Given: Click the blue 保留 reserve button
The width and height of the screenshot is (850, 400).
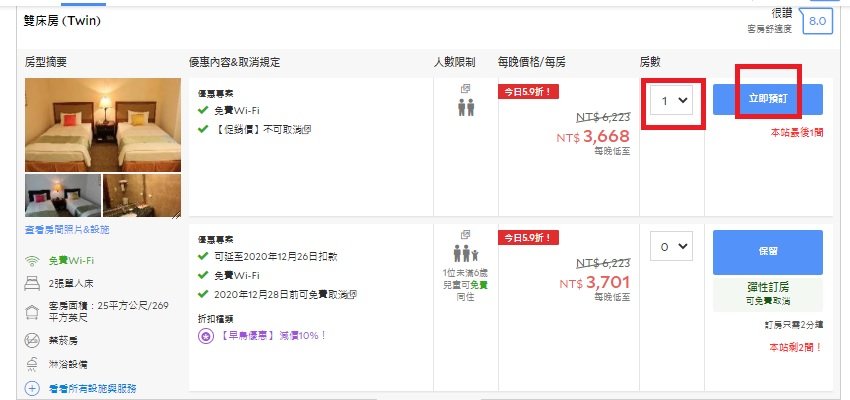Looking at the screenshot, I should (x=768, y=252).
